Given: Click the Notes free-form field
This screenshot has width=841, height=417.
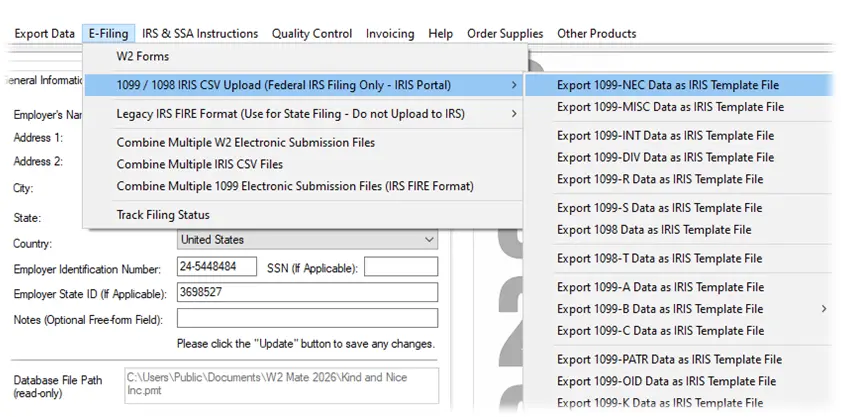Looking at the screenshot, I should [307, 318].
